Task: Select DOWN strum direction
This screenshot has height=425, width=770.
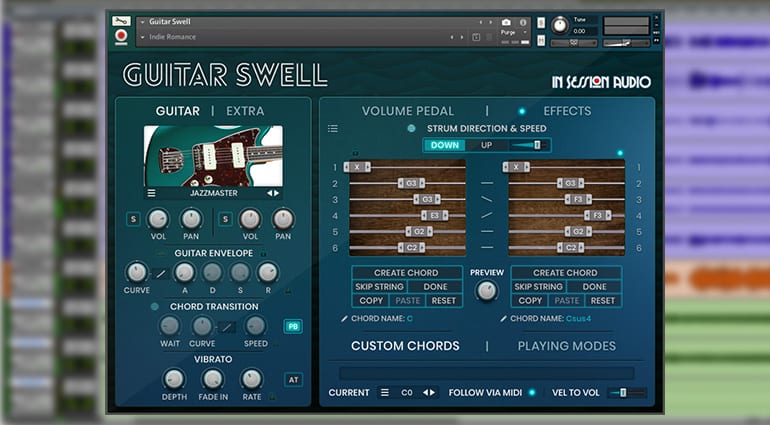Action: coord(445,145)
